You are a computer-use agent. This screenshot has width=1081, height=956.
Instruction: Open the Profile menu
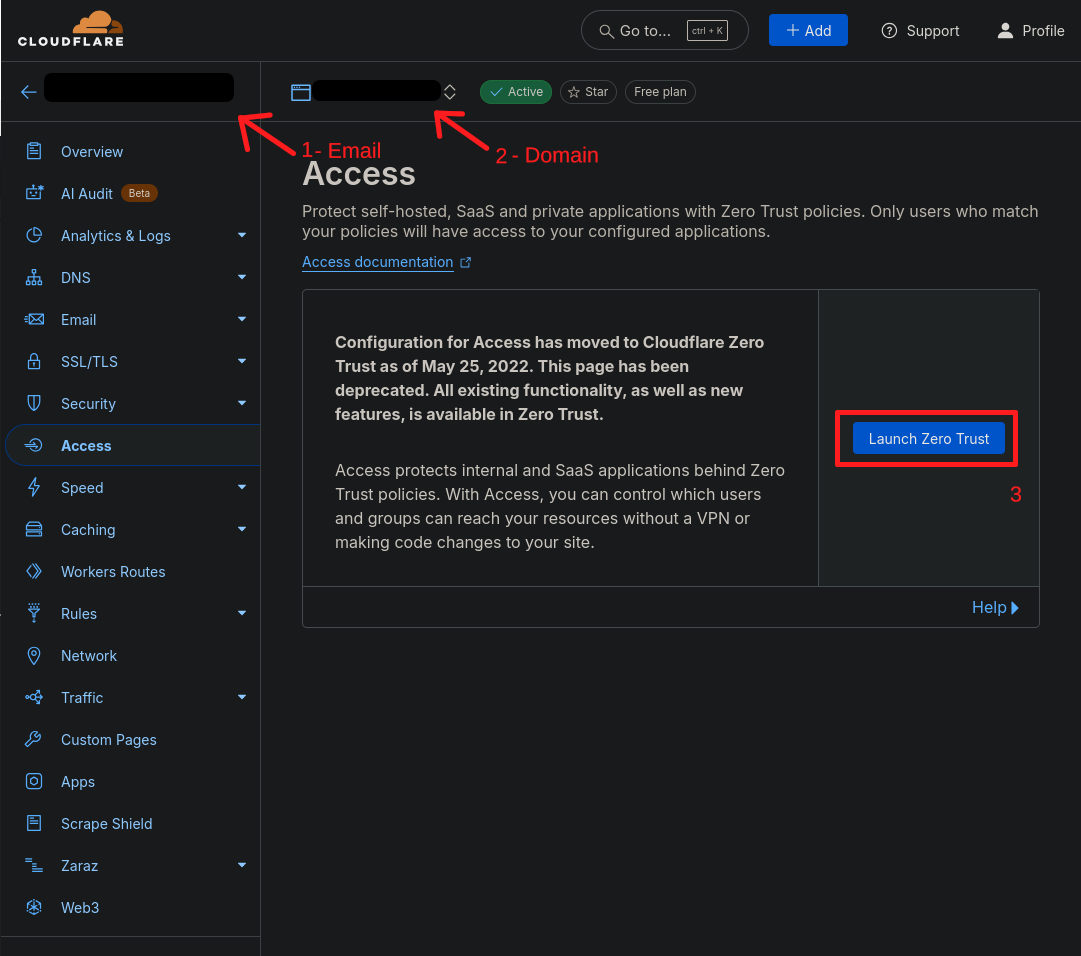(x=1031, y=31)
